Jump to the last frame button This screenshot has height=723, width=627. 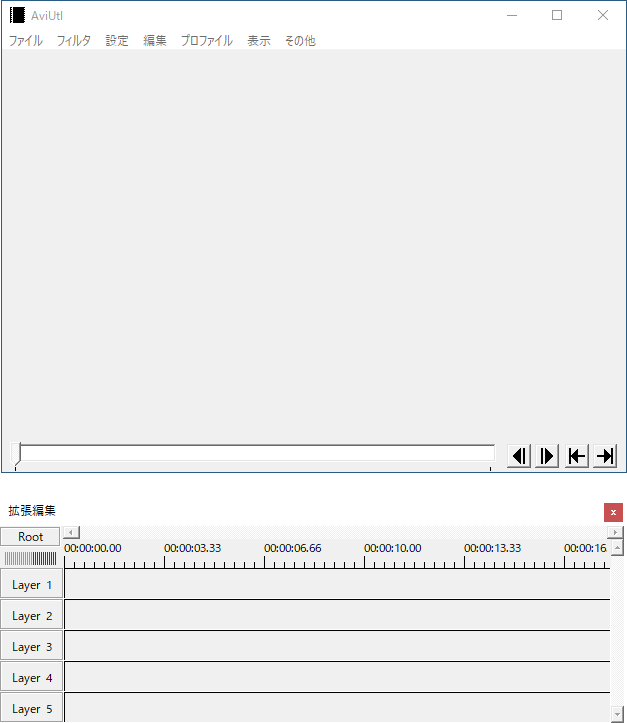point(605,456)
